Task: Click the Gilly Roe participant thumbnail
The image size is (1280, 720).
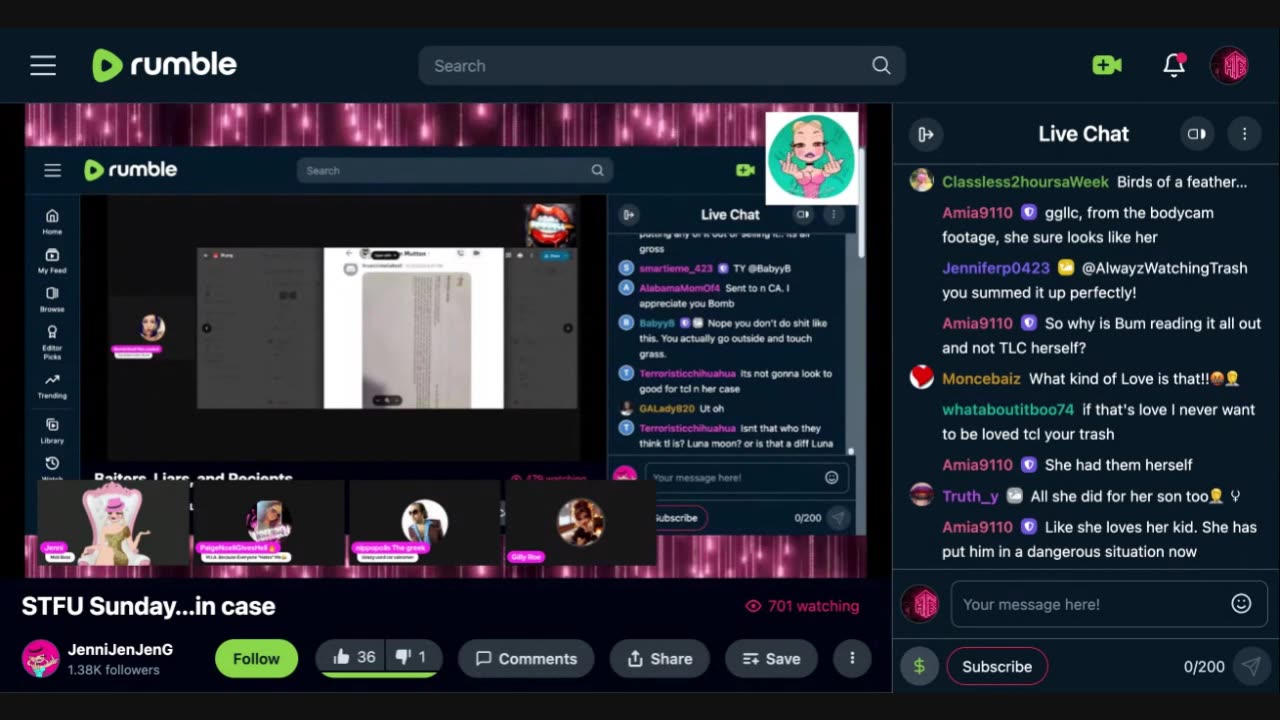Action: coord(581,522)
